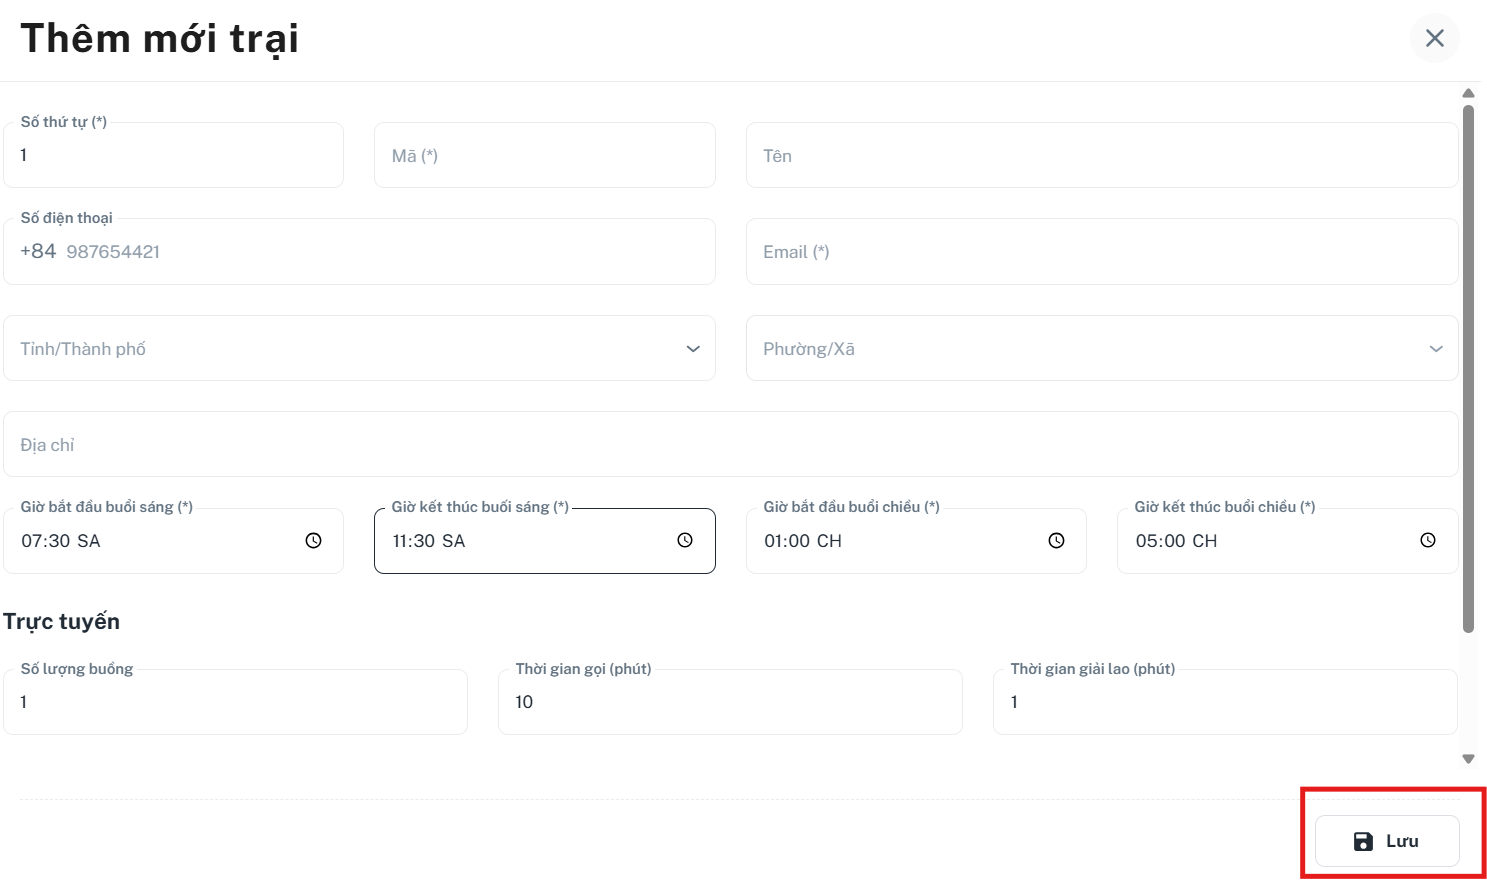Image resolution: width=1487 pixels, height=888 pixels.
Task: Open clock picker for Giờ kết thúc buổi chiều
Action: click(1428, 541)
